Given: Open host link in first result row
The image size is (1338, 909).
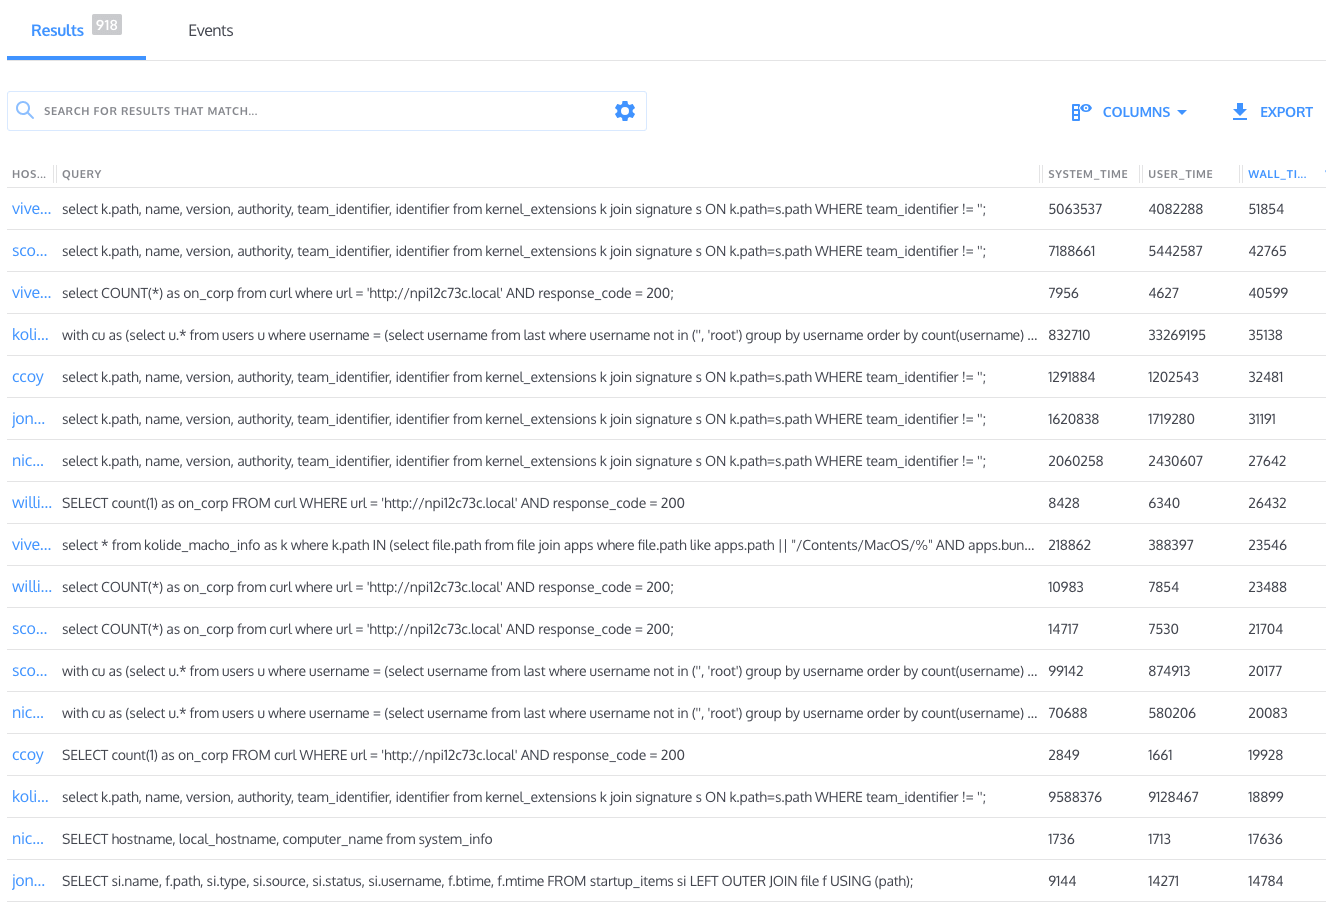Looking at the screenshot, I should 31,209.
